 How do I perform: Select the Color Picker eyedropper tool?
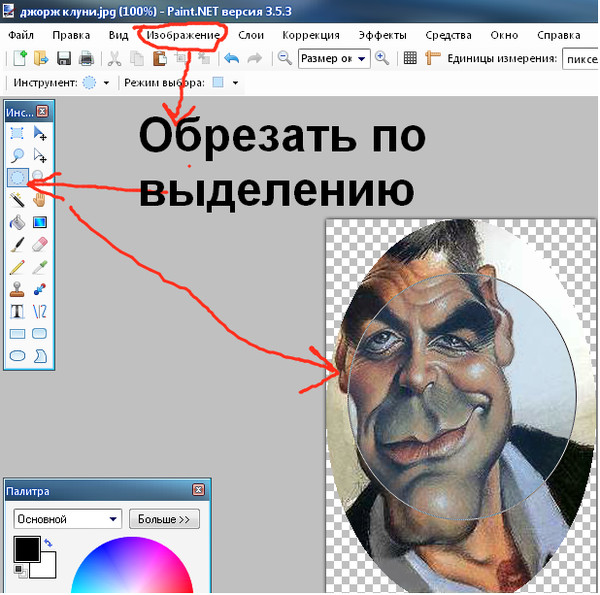(x=39, y=267)
